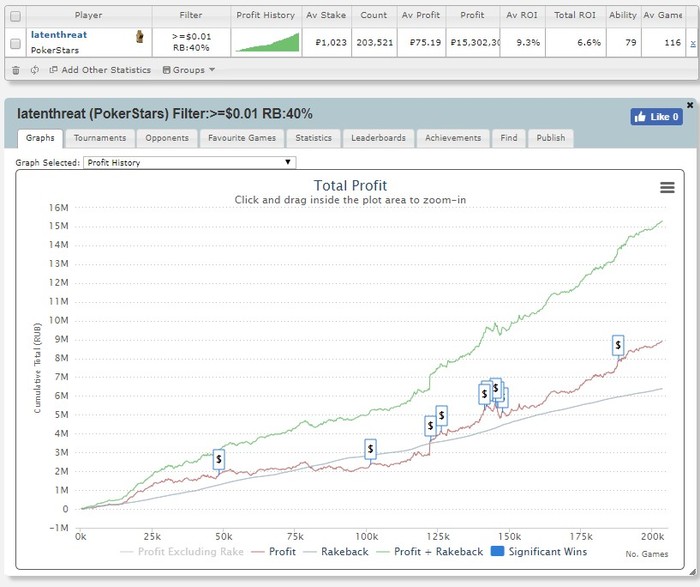Toggle the Profit legend series
The width and height of the screenshot is (700, 587).
pyautogui.click(x=274, y=552)
